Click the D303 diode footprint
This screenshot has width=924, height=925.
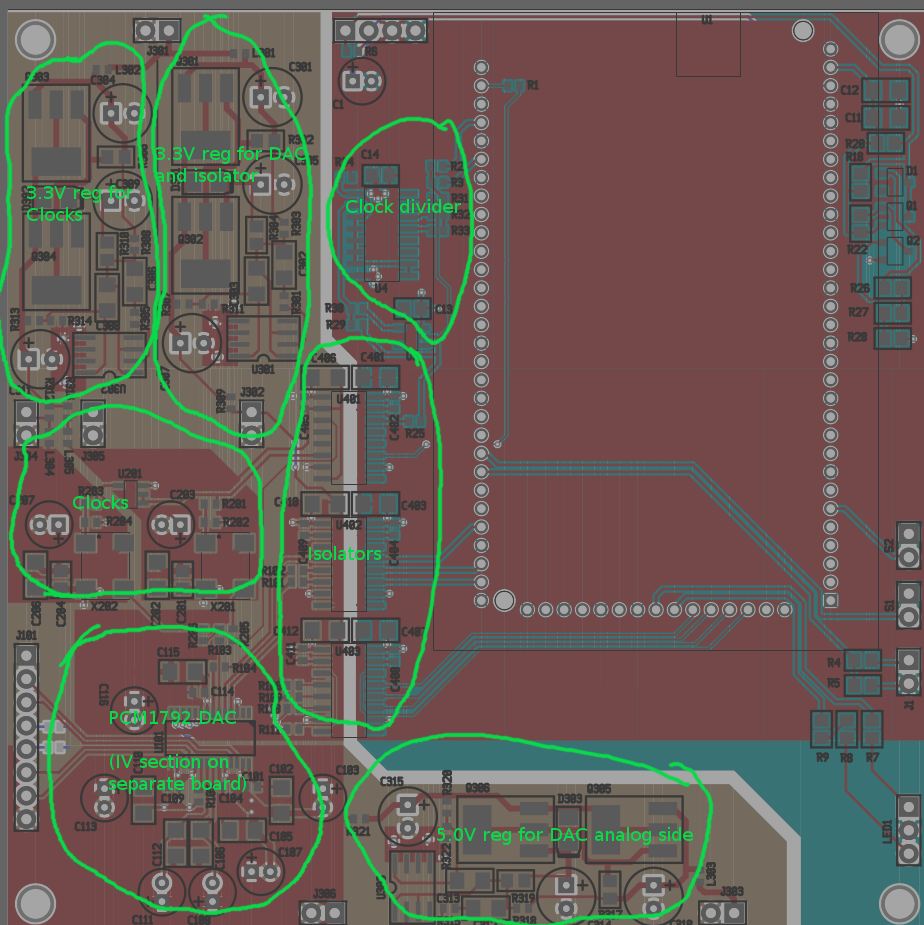[x=569, y=832]
